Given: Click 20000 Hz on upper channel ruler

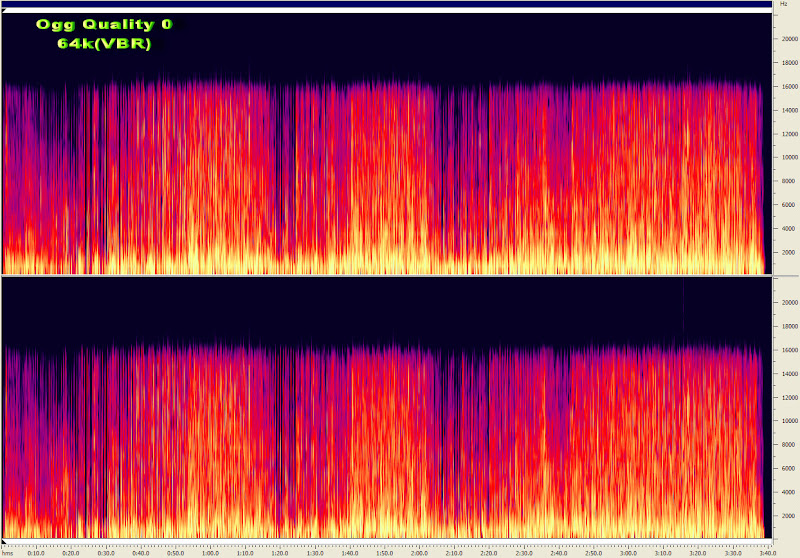Looking at the screenshot, I should point(786,39).
